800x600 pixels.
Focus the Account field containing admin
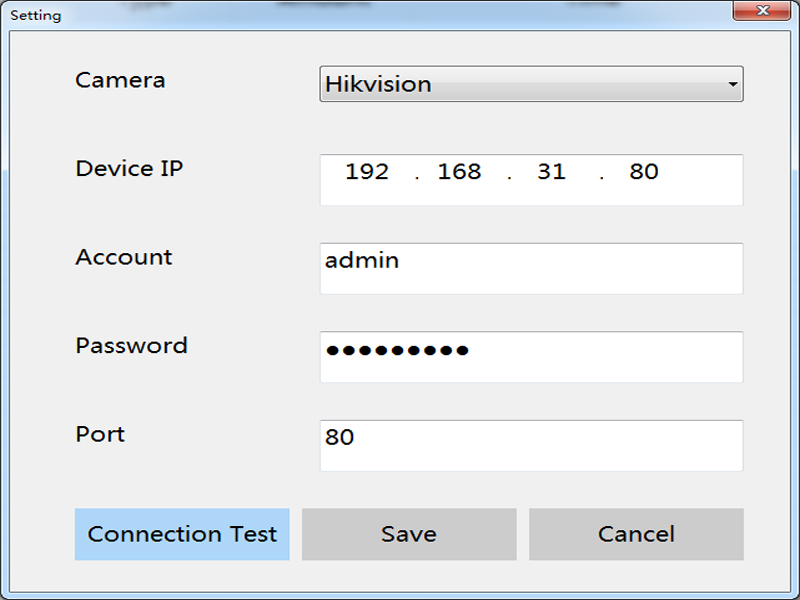pos(531,268)
